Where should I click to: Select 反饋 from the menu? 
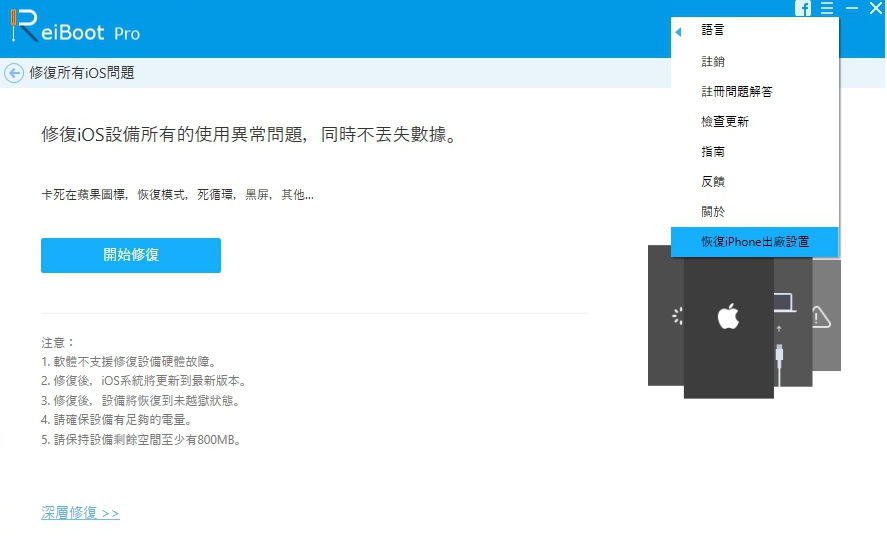click(x=755, y=181)
